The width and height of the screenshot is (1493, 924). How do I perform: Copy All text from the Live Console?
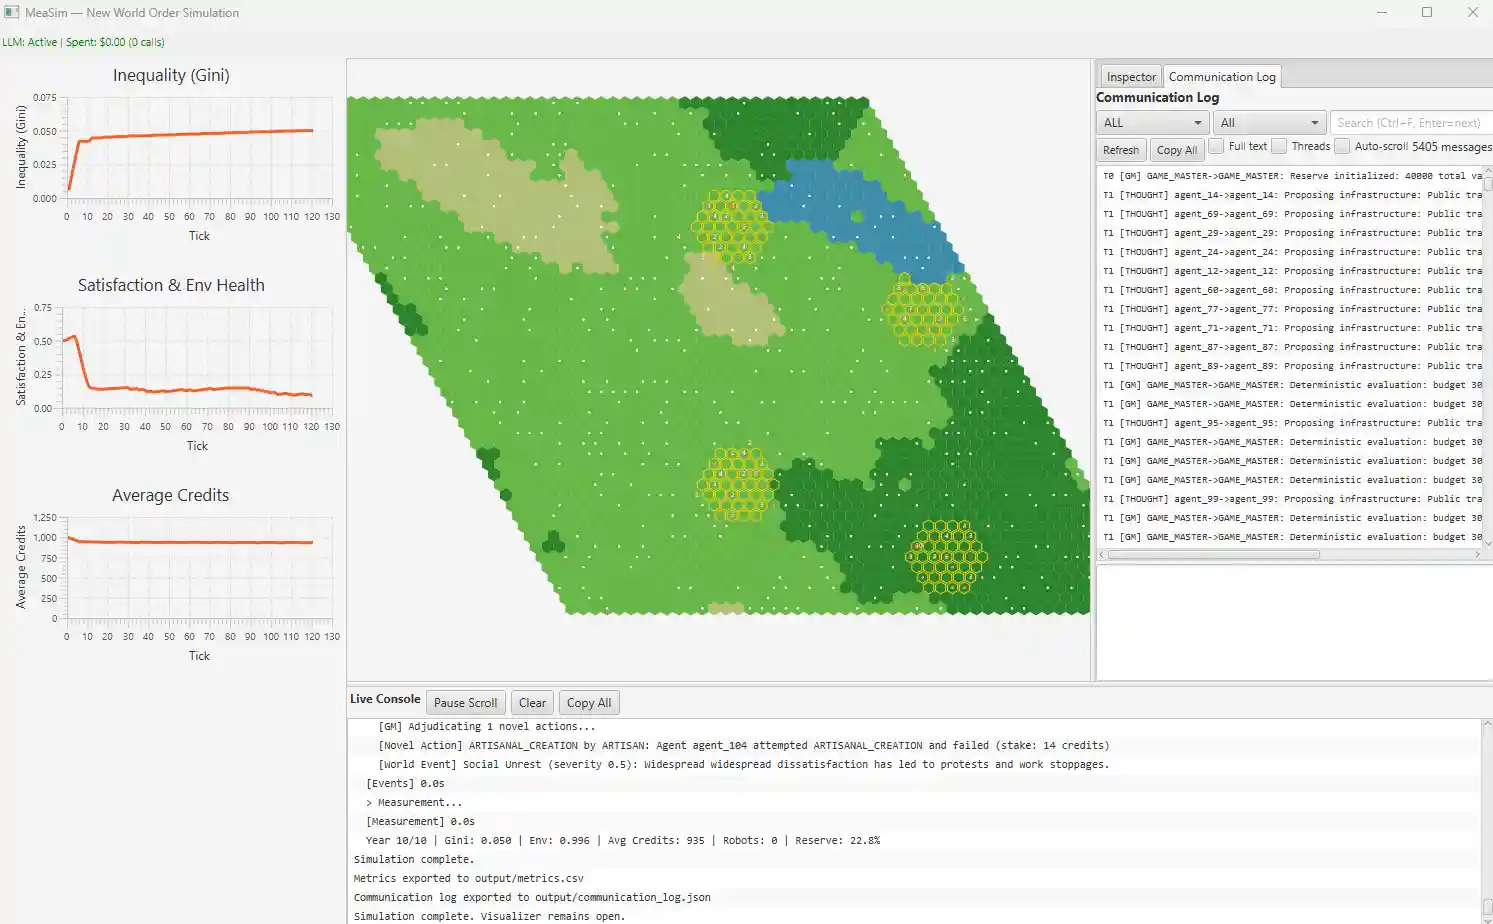click(x=588, y=702)
